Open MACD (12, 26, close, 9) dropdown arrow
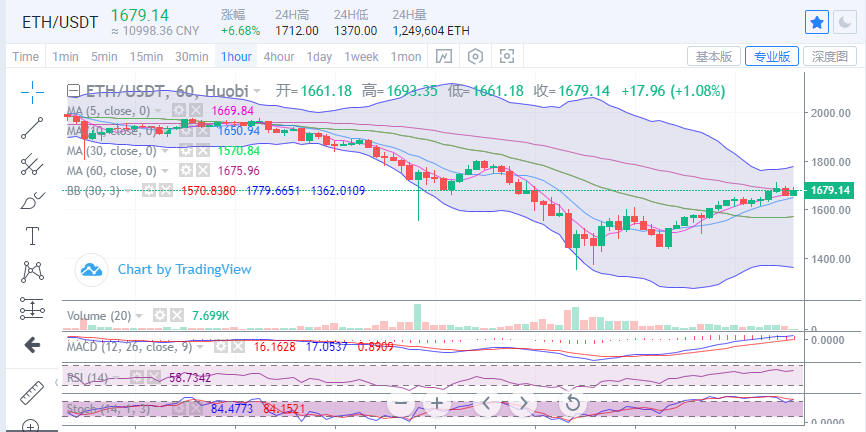 tap(200, 347)
